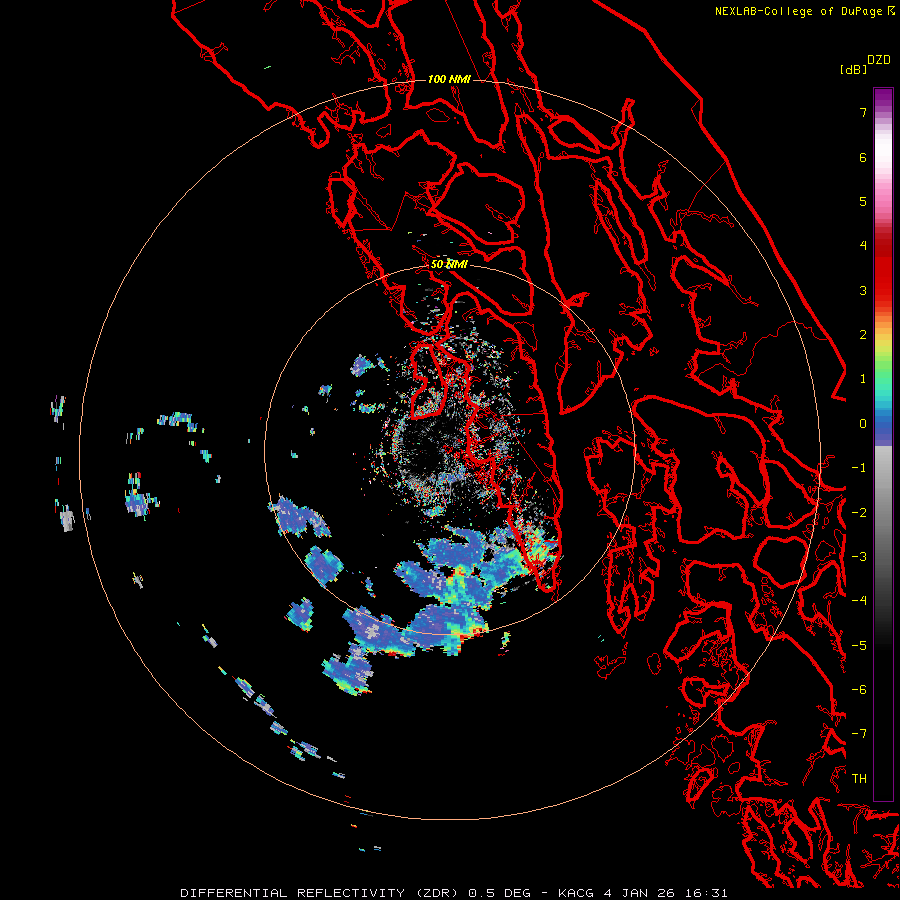Click the ZDR color scale bar
900x900 pixels.
click(883, 444)
